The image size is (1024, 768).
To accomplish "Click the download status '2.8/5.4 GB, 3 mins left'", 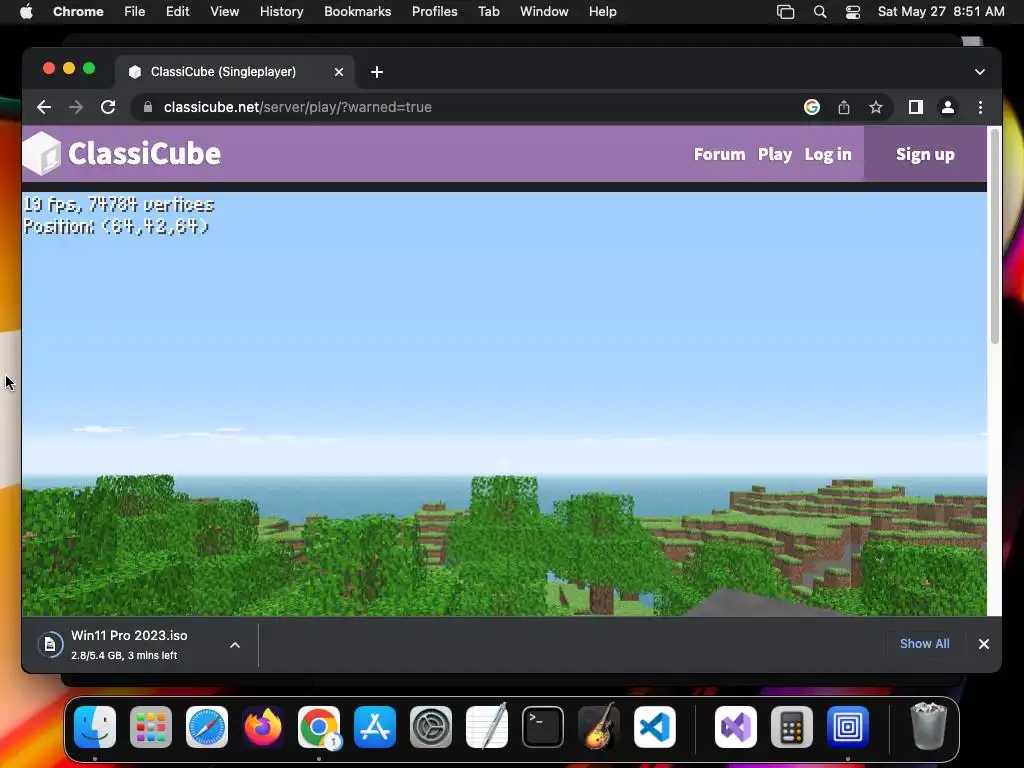I will [124, 655].
